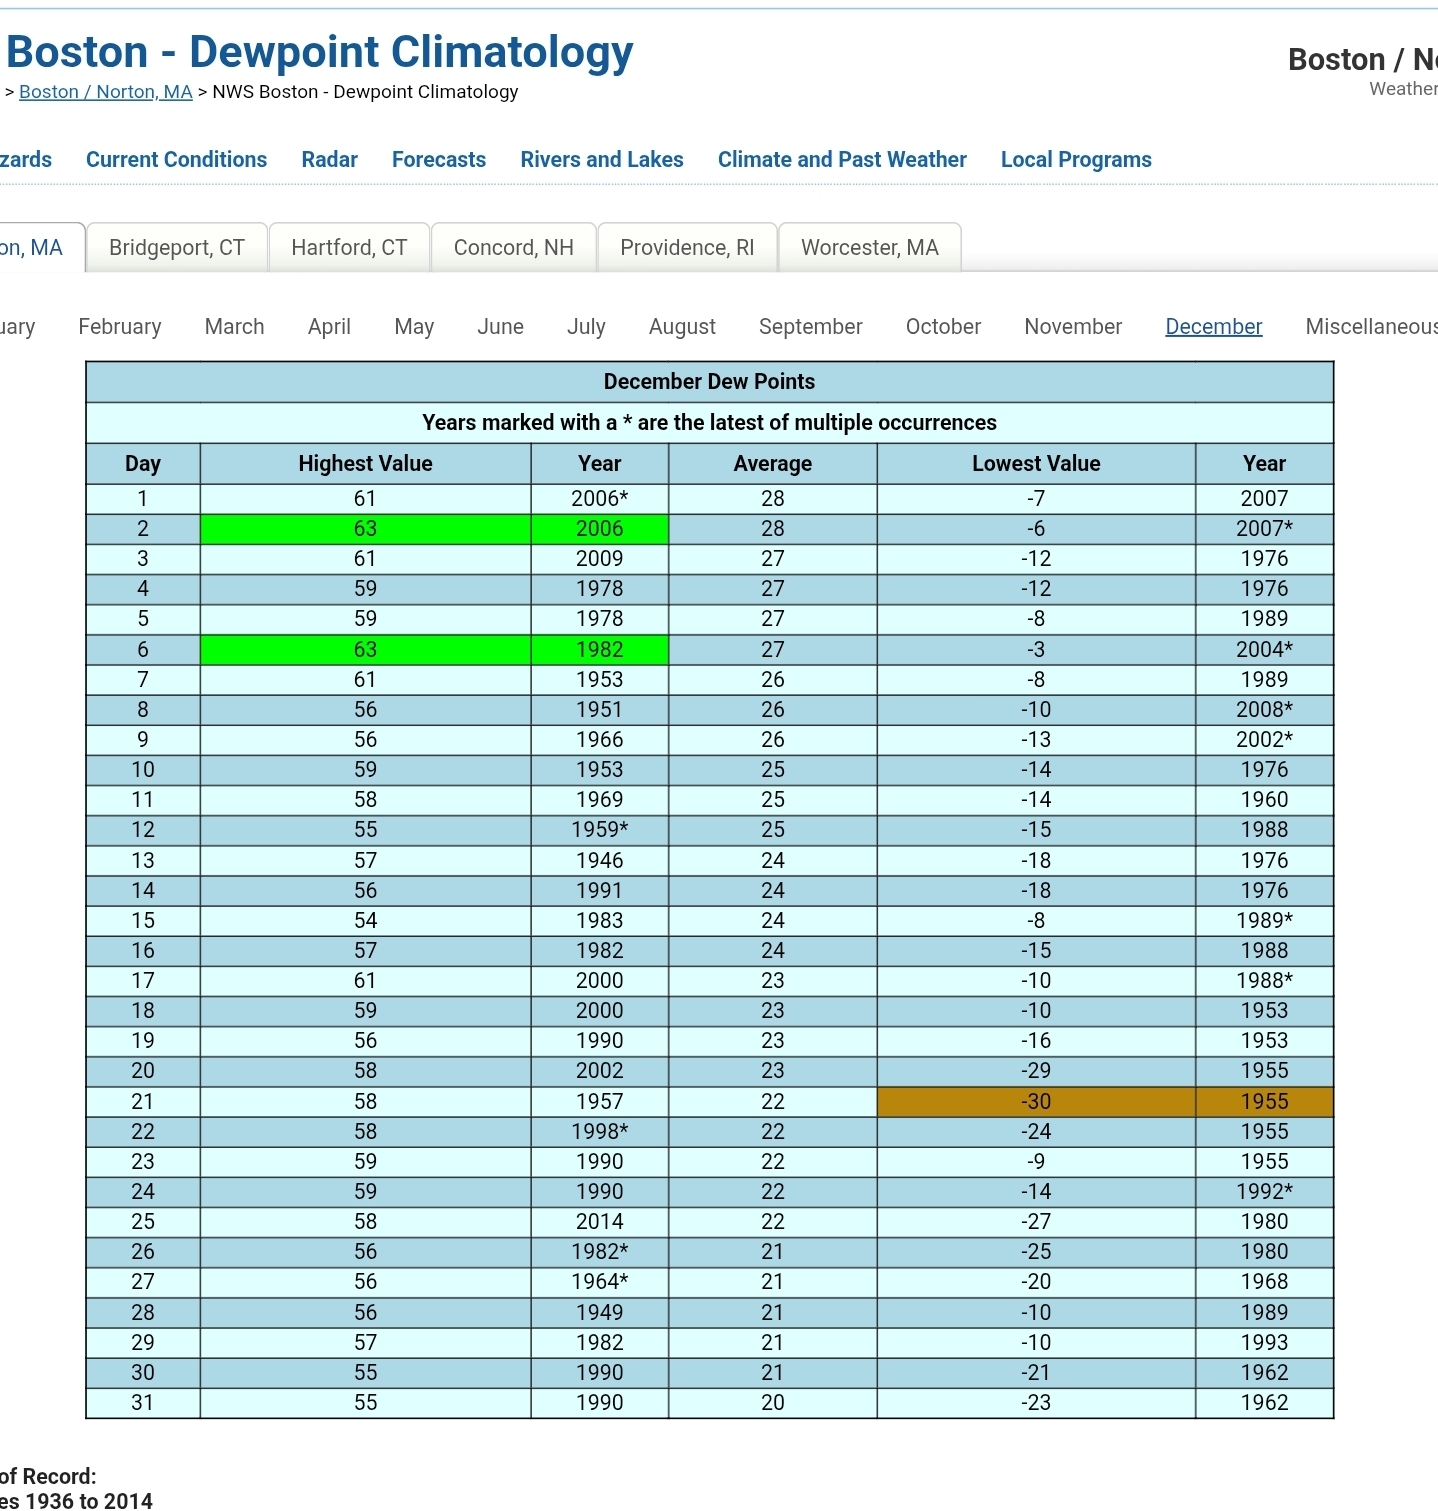Select the November month tab
Viewport: 1438px width, 1511px height.
1072,327
